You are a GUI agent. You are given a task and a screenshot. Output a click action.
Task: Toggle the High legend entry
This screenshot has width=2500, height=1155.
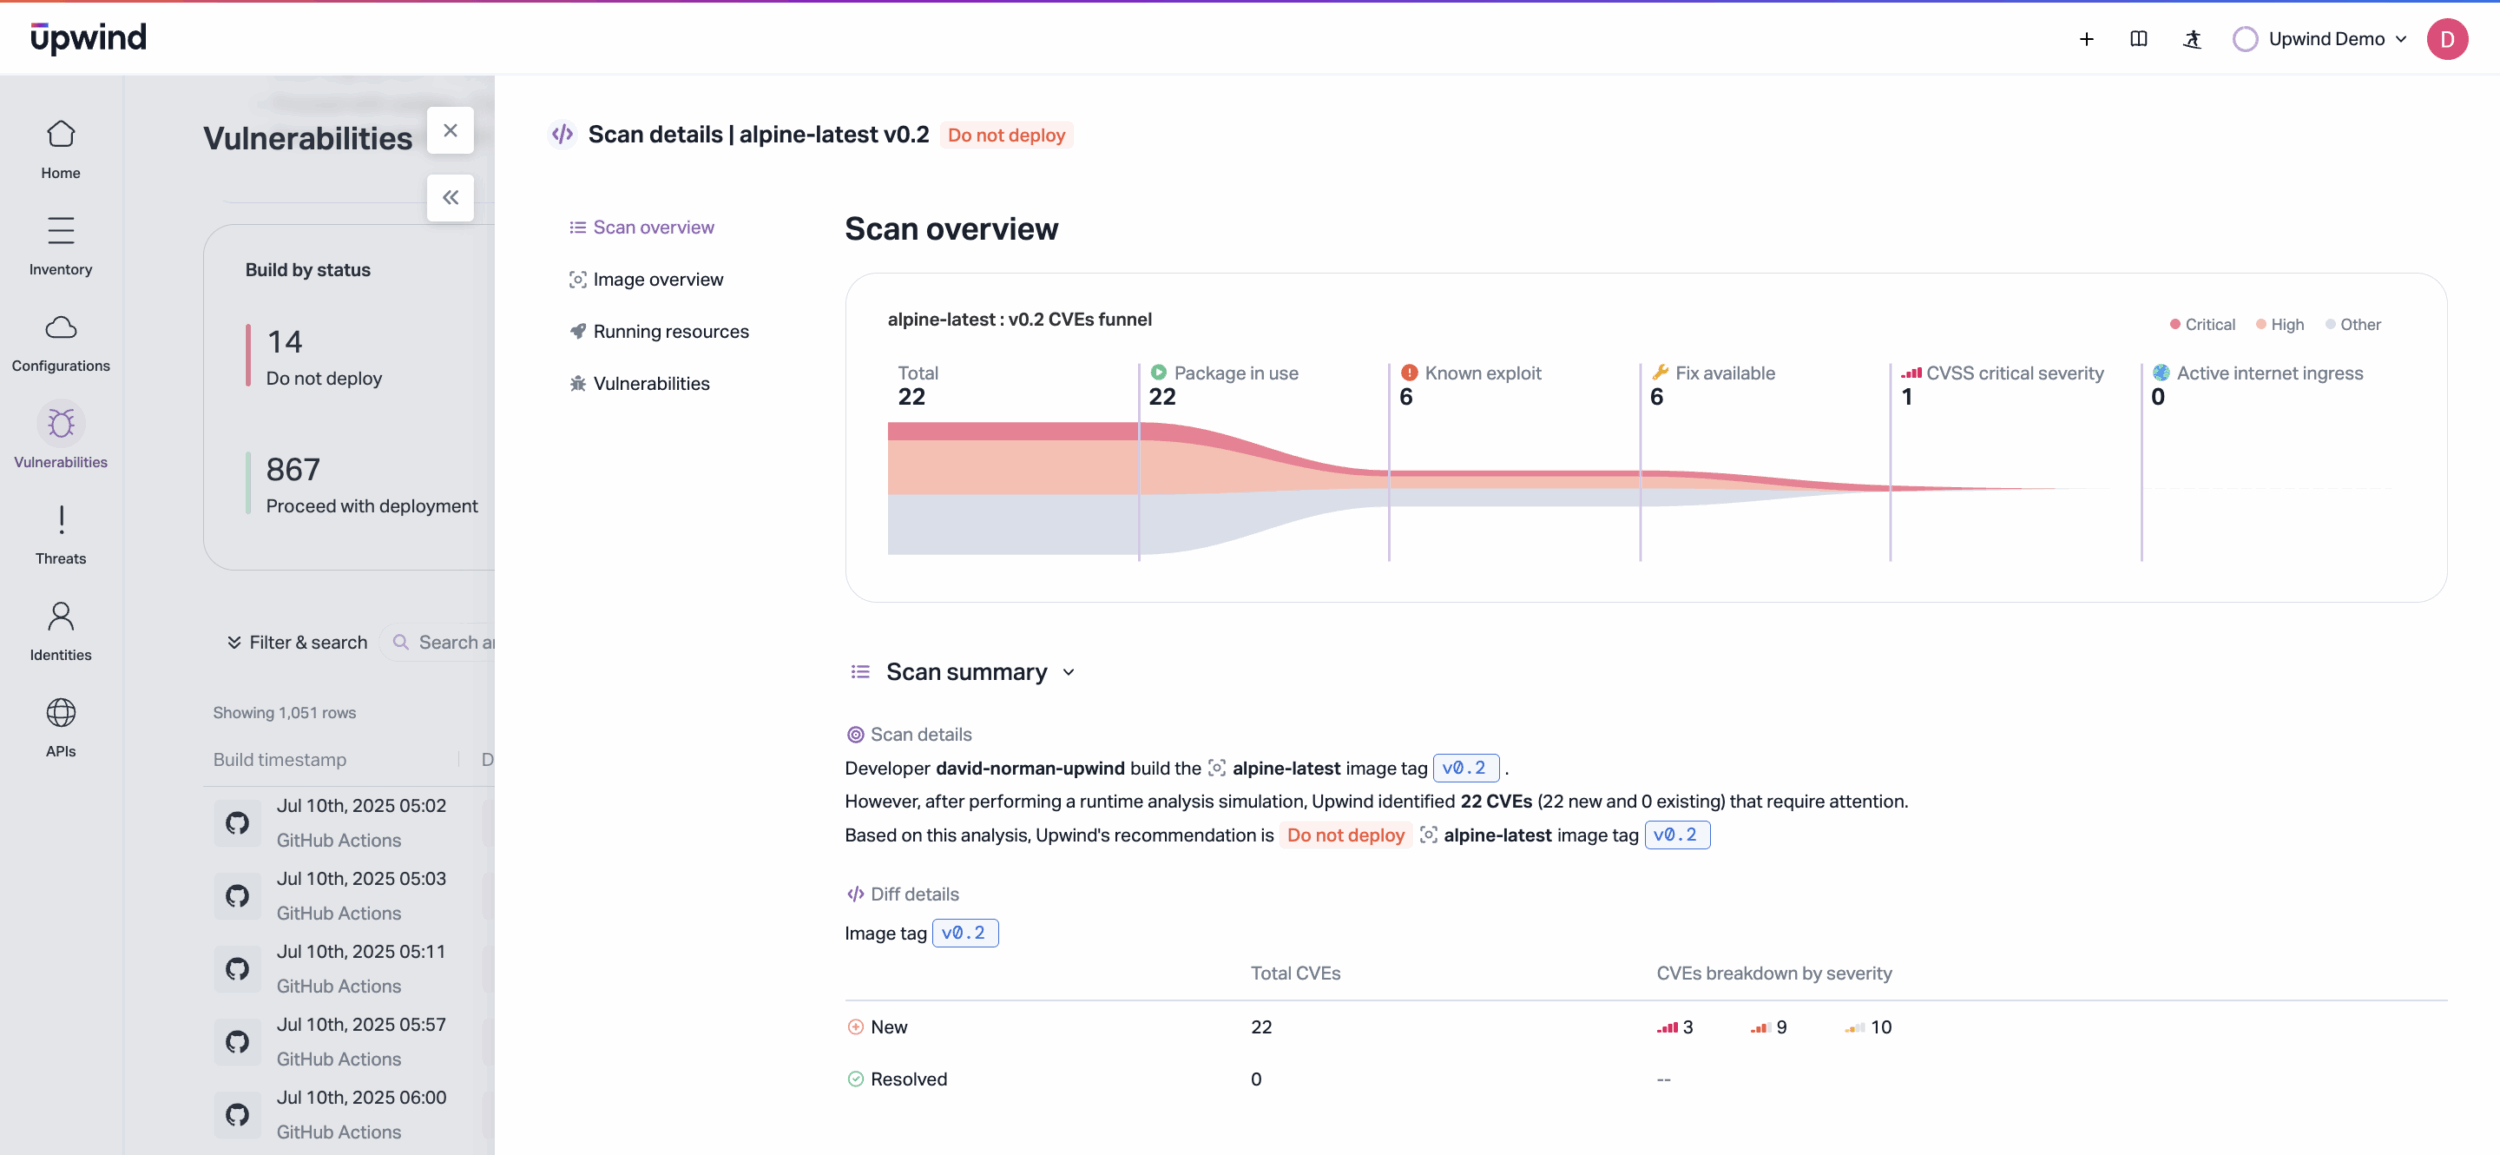(x=2280, y=324)
